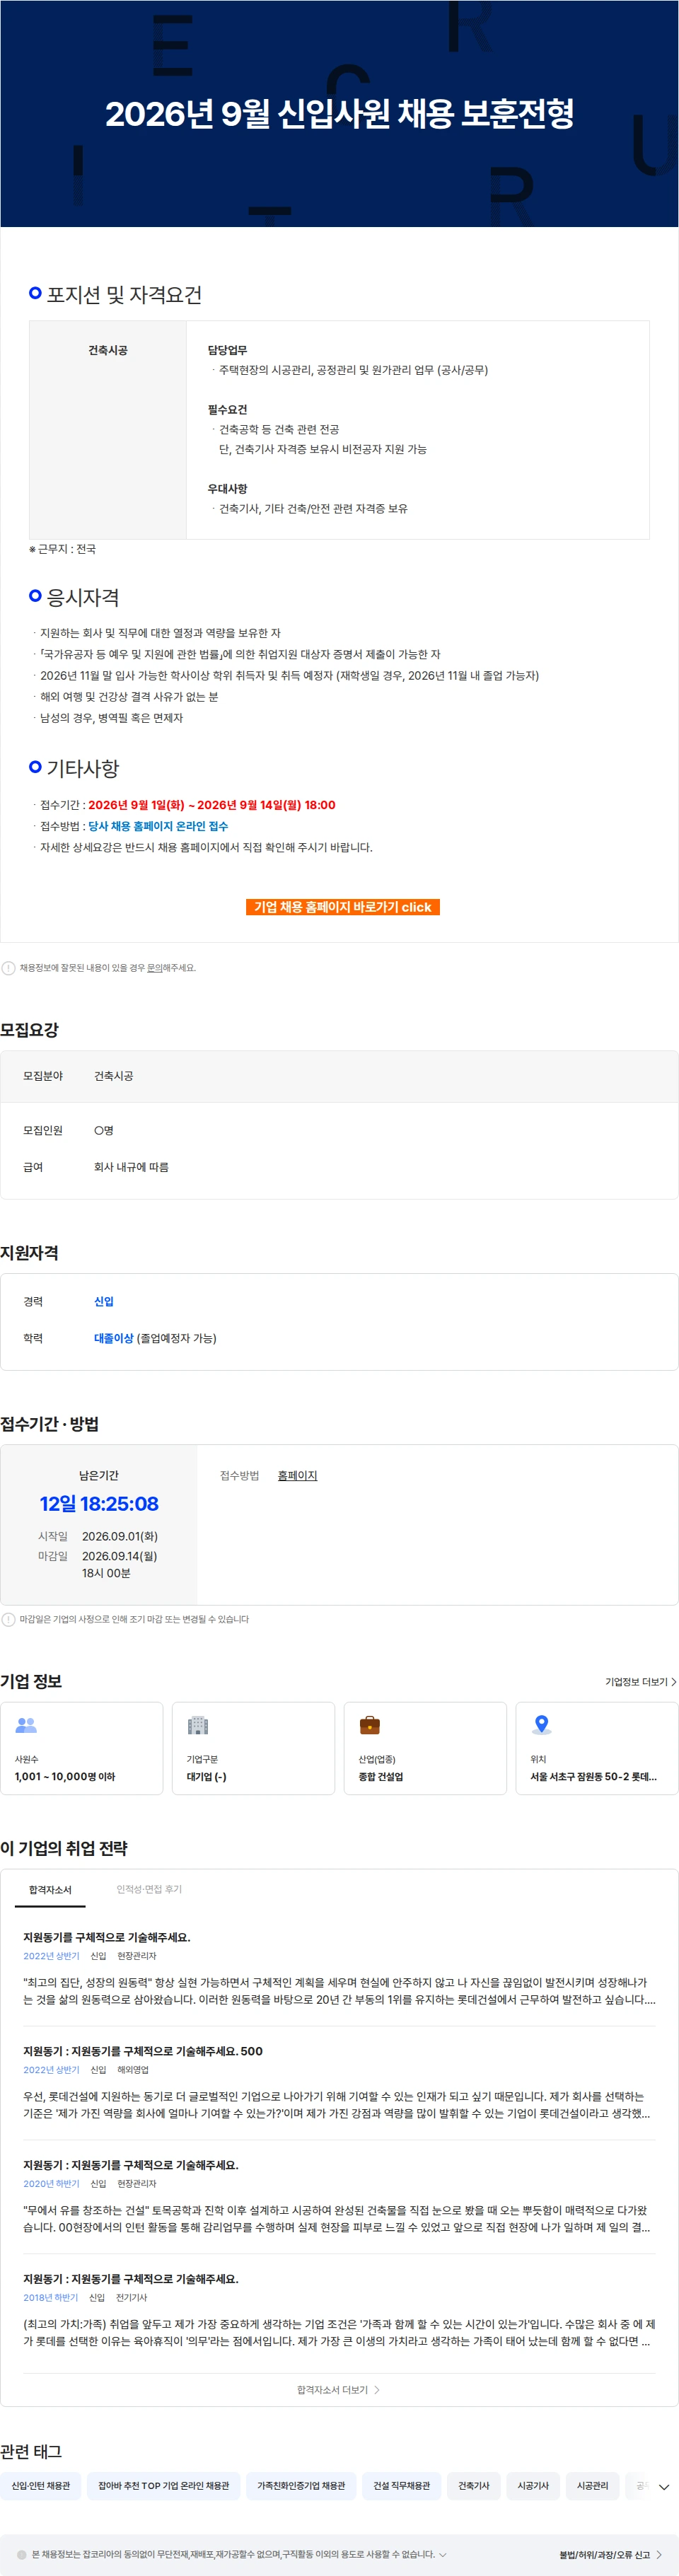
Task: Switch to the 인적성·면접 후기 tab
Action: (x=149, y=1889)
